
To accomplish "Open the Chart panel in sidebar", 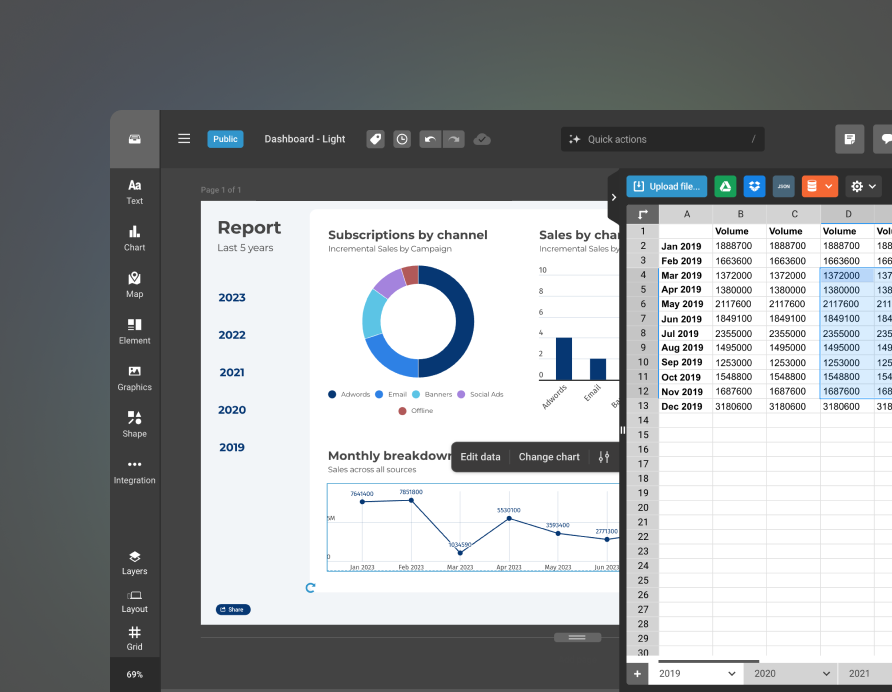I will [134, 238].
